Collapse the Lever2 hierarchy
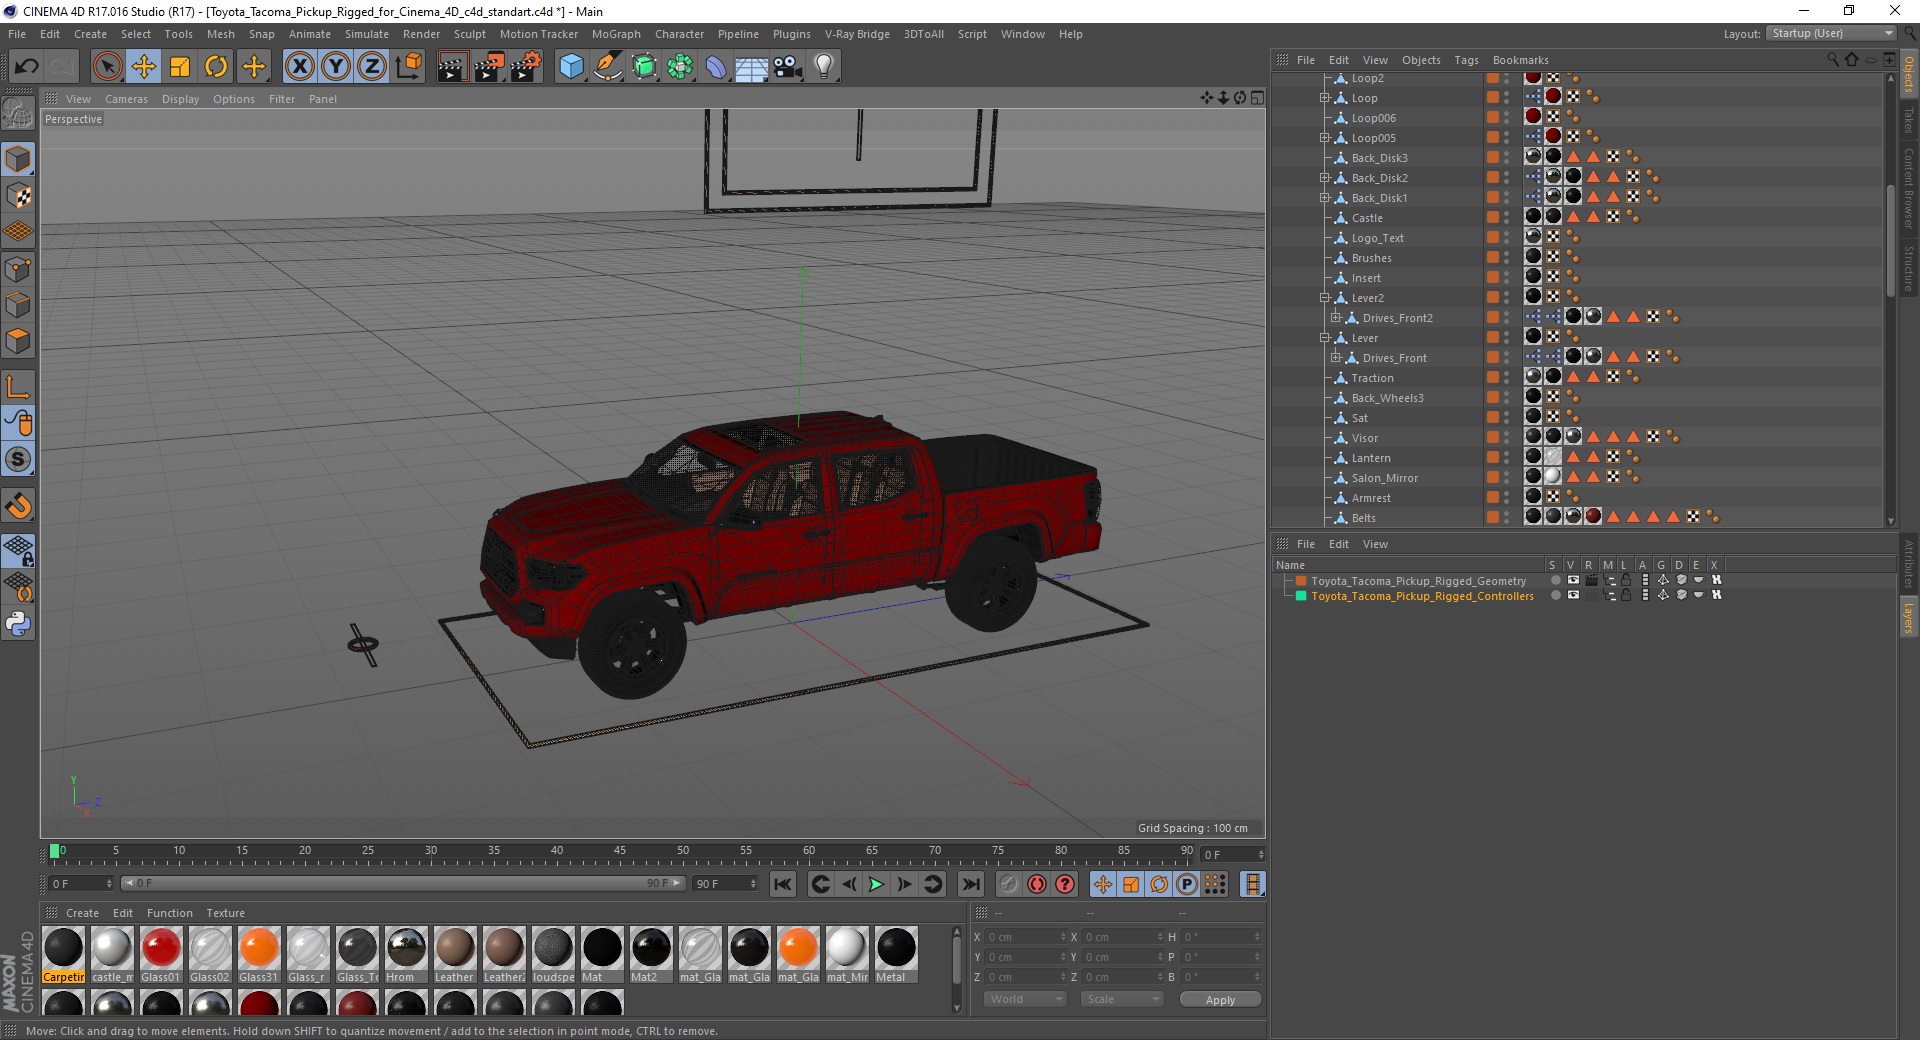The height and width of the screenshot is (1040, 1920). coord(1324,298)
